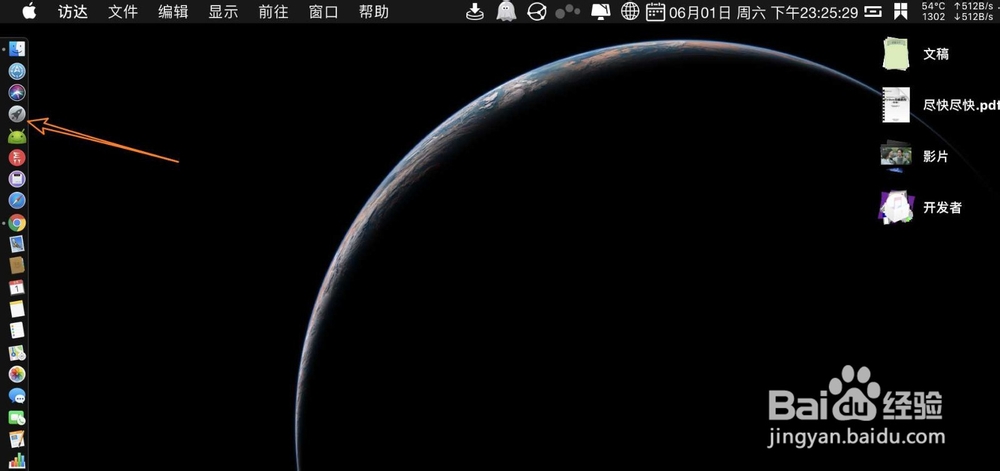Open Maps from the Dock
The image size is (1000, 471).
[x=17, y=352]
